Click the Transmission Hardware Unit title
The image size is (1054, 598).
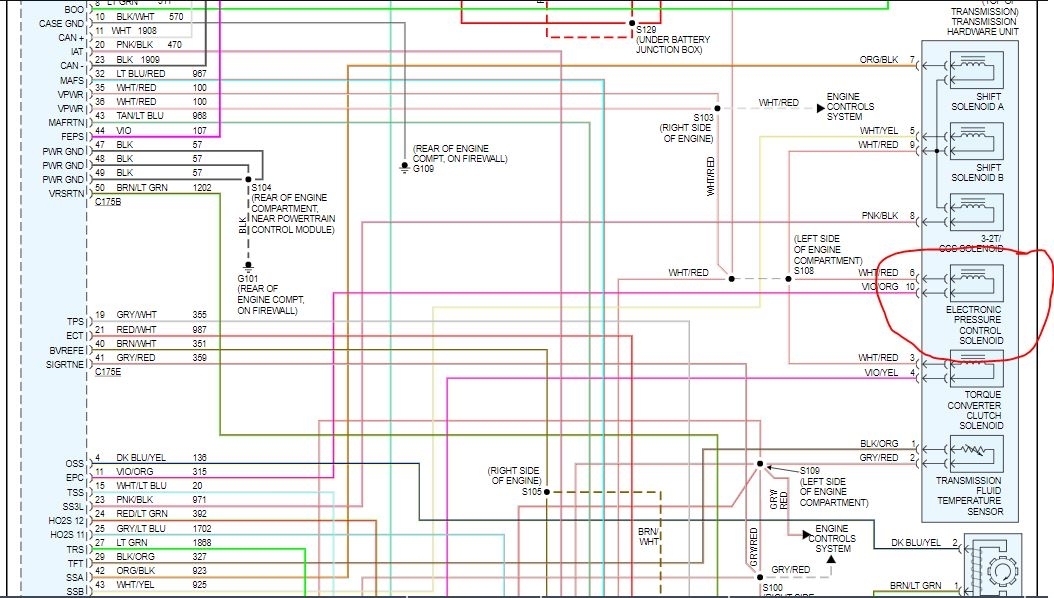click(983, 26)
